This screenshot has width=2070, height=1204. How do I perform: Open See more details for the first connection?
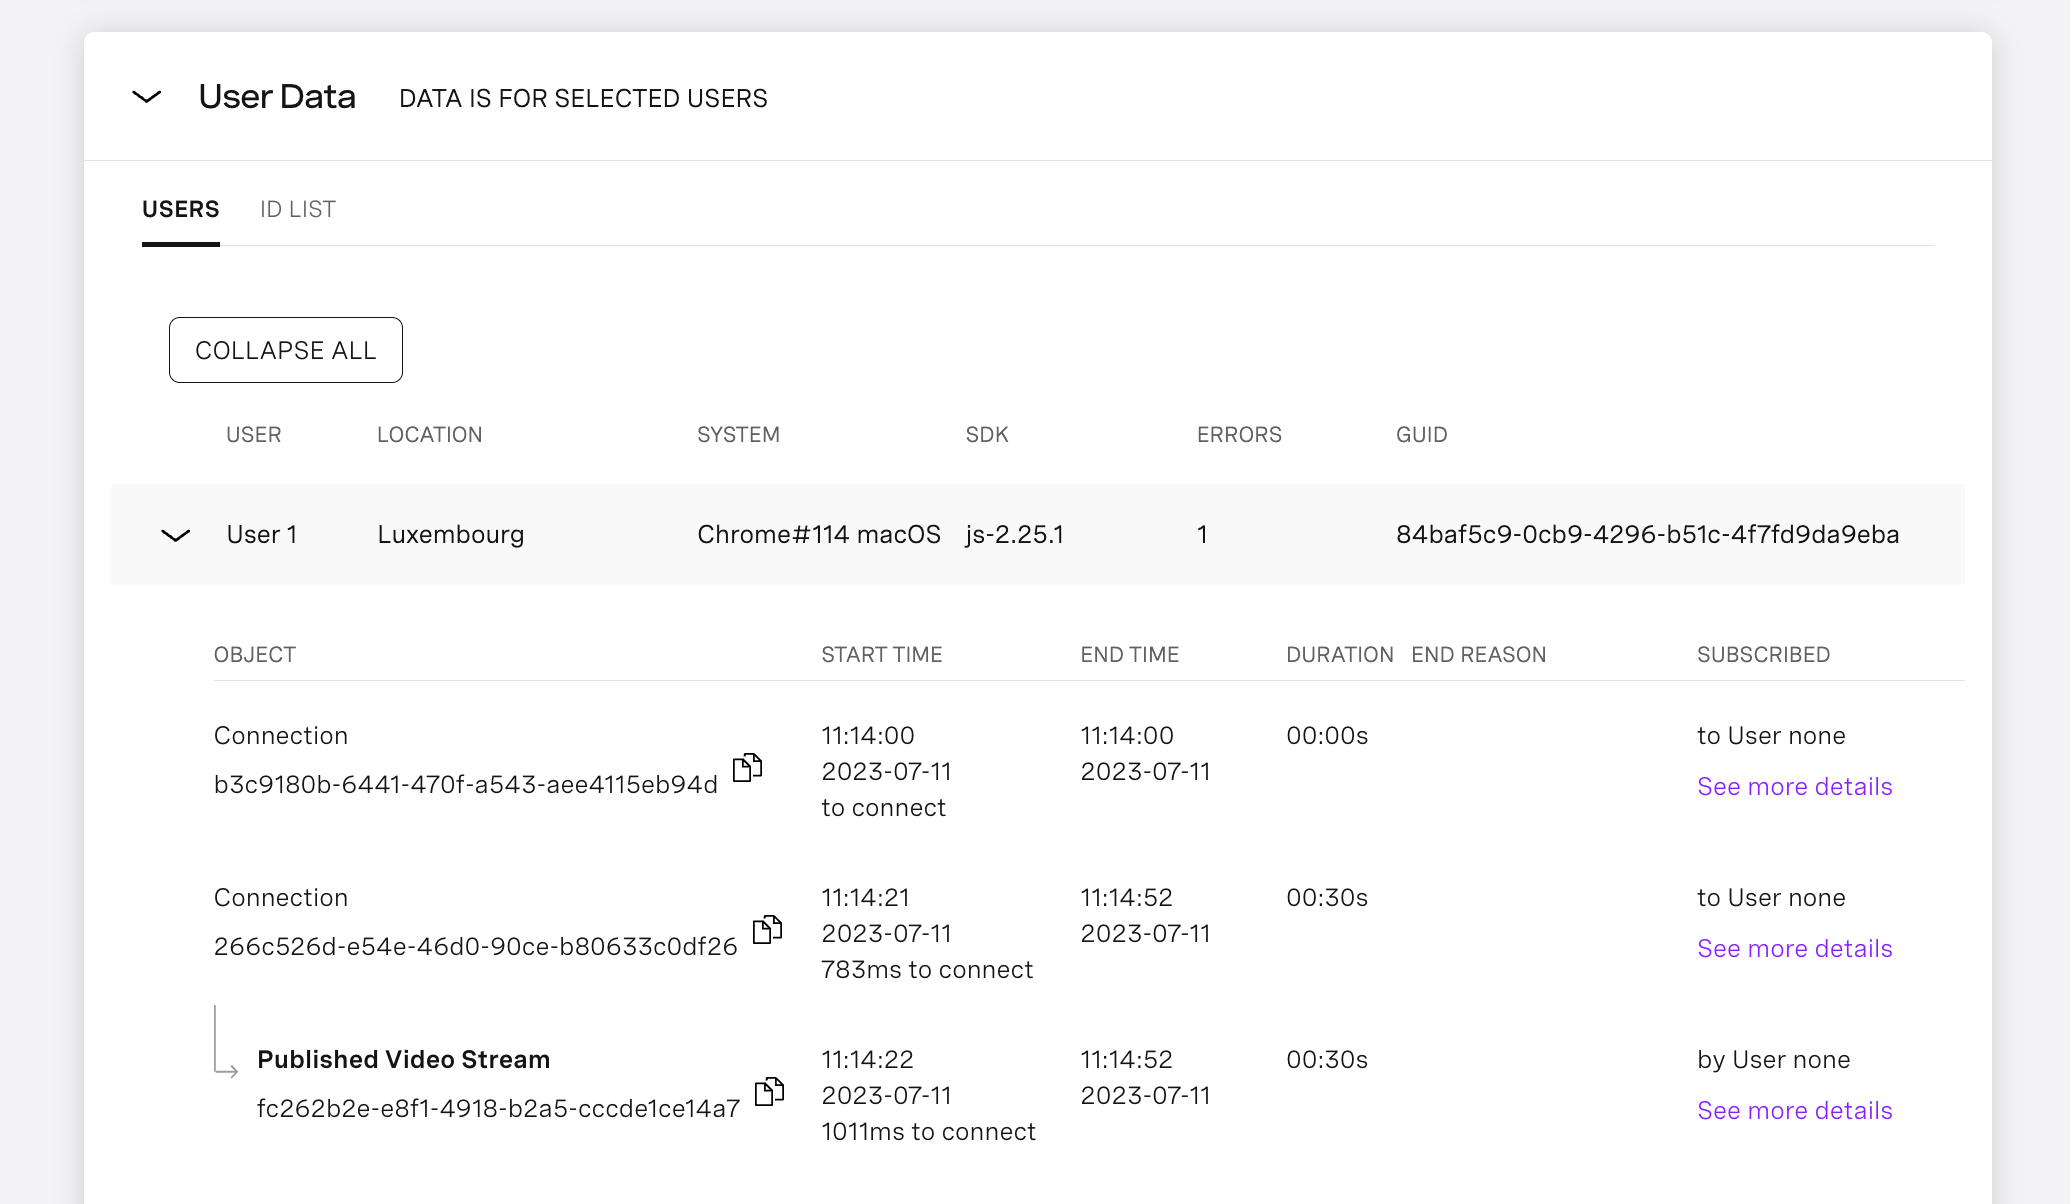click(x=1794, y=786)
